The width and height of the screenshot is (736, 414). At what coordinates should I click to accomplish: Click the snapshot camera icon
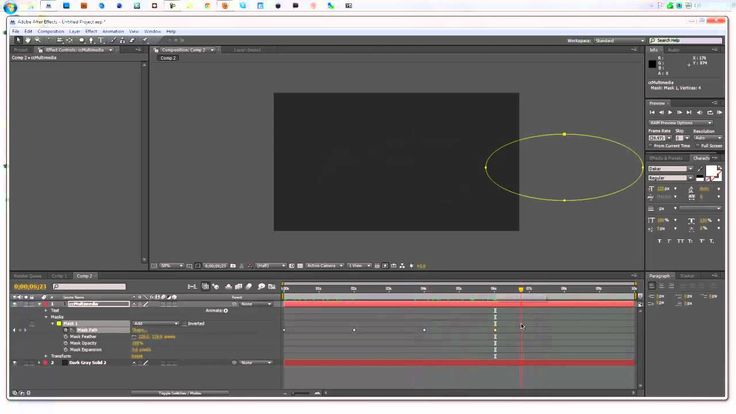[x=233, y=266]
